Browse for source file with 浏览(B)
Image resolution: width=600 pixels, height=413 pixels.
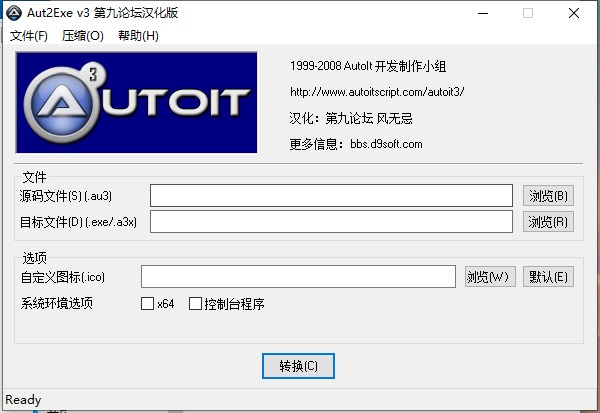point(548,196)
